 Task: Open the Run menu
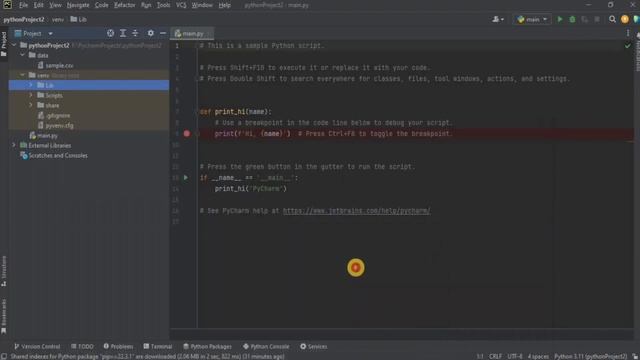point(146,5)
